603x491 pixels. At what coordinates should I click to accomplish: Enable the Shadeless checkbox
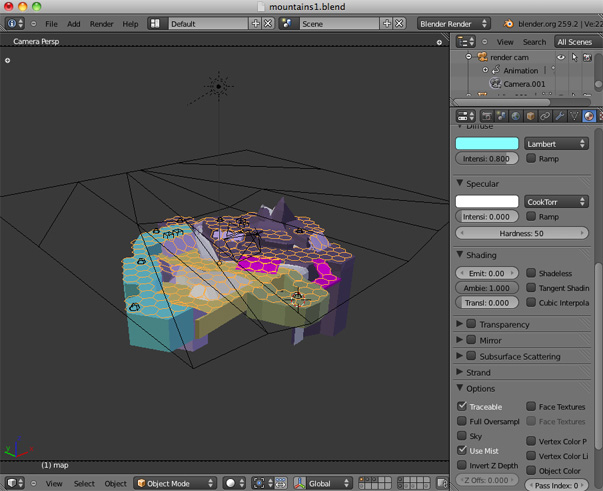531,273
